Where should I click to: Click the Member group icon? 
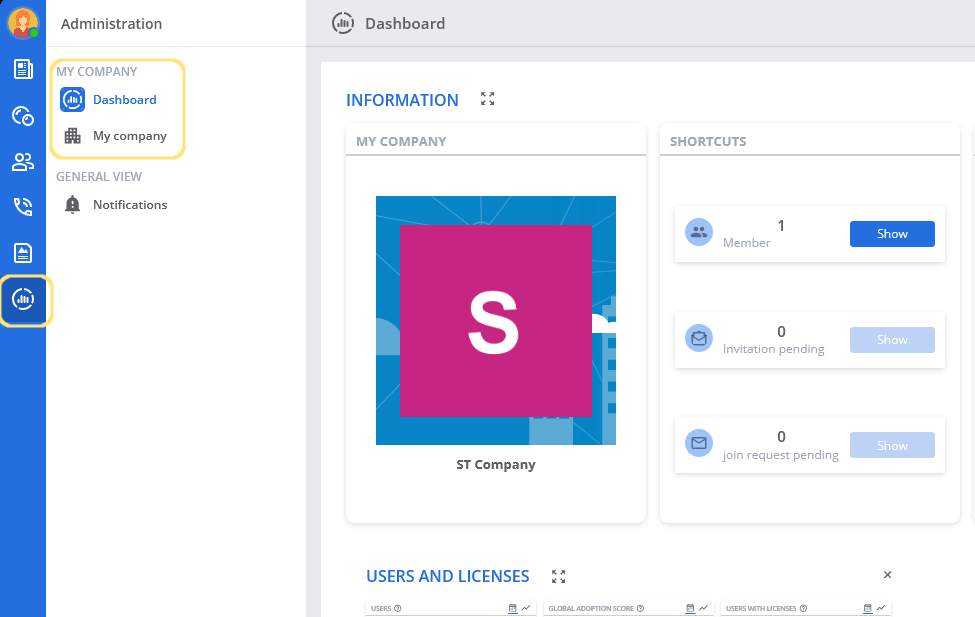(699, 233)
